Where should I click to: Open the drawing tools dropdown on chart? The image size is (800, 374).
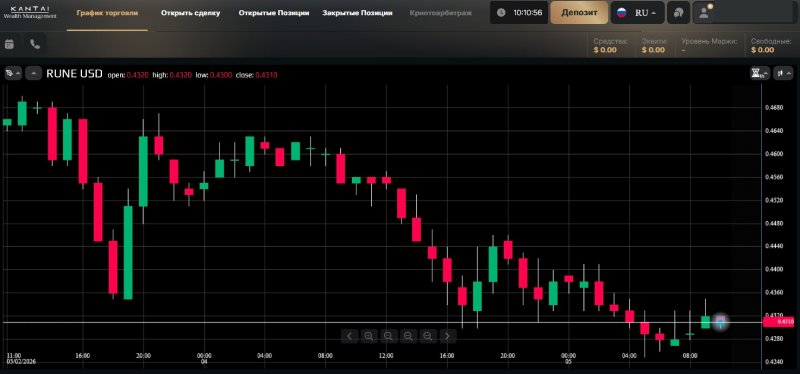tap(13, 73)
